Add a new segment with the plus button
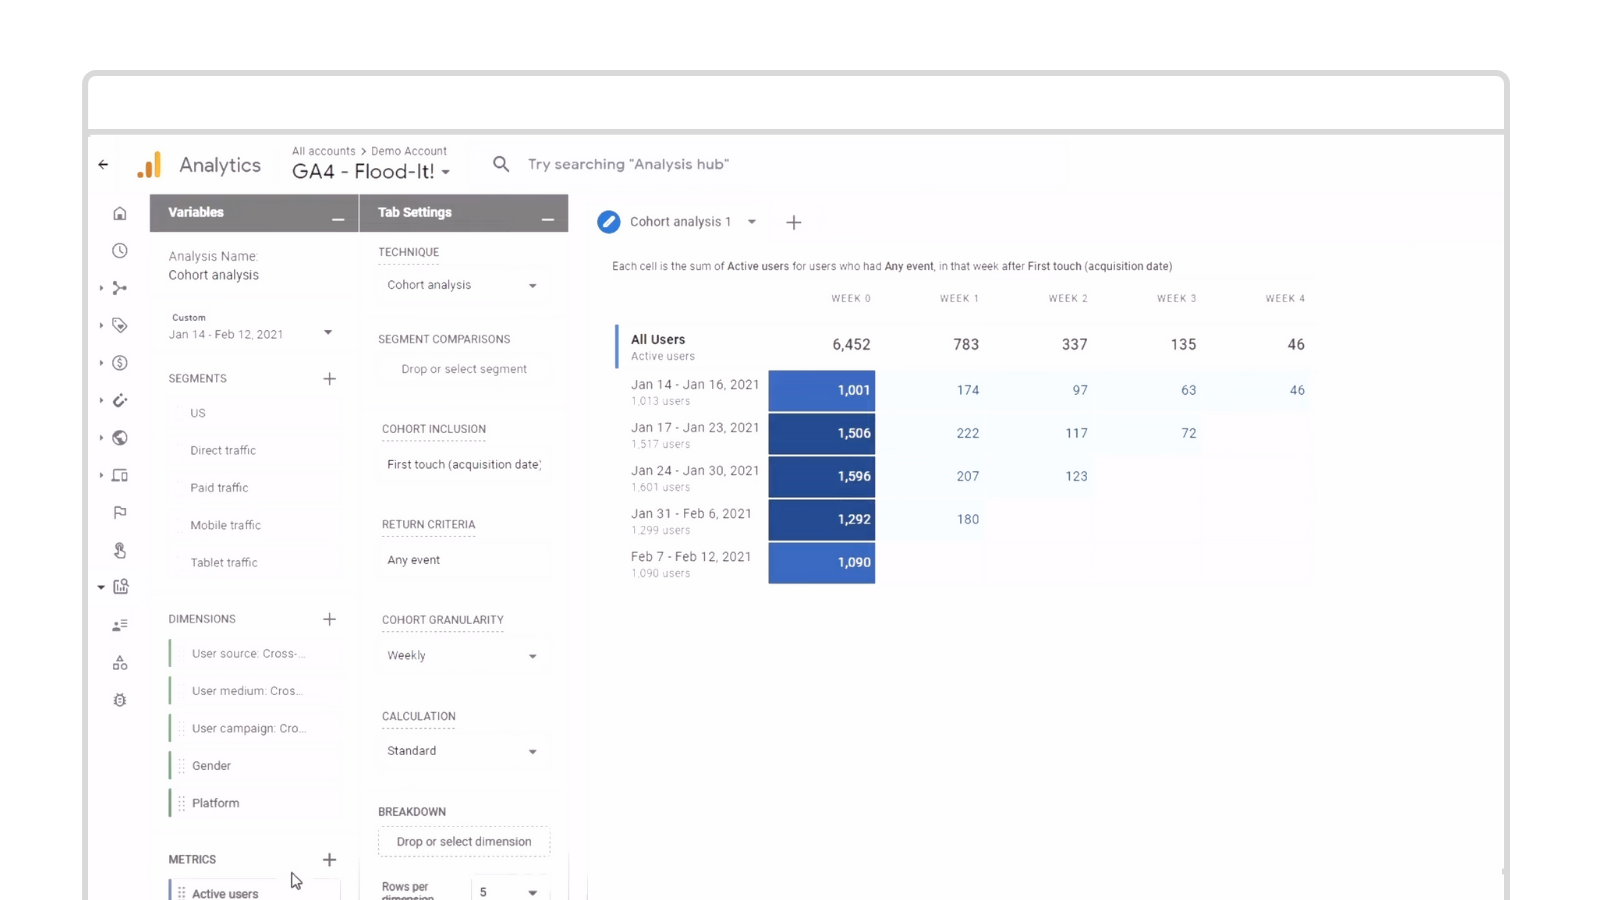Viewport: 1600px width, 900px height. click(330, 378)
